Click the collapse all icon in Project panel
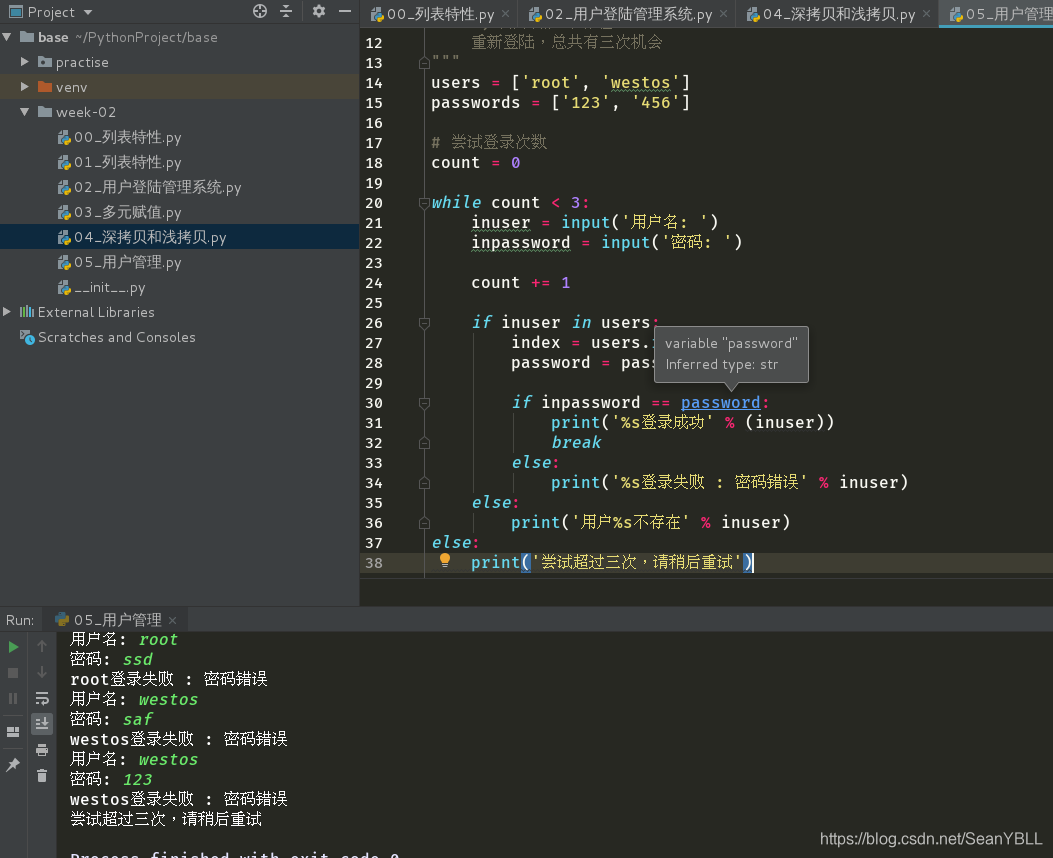 click(286, 11)
